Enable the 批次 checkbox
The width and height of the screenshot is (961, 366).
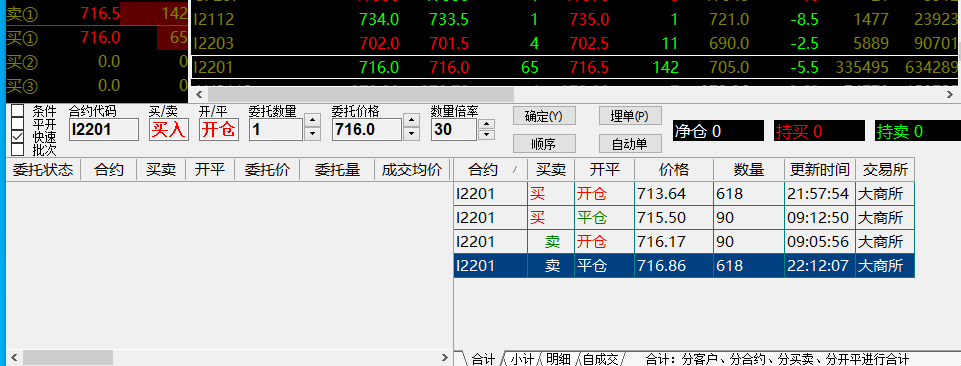pyautogui.click(x=18, y=149)
